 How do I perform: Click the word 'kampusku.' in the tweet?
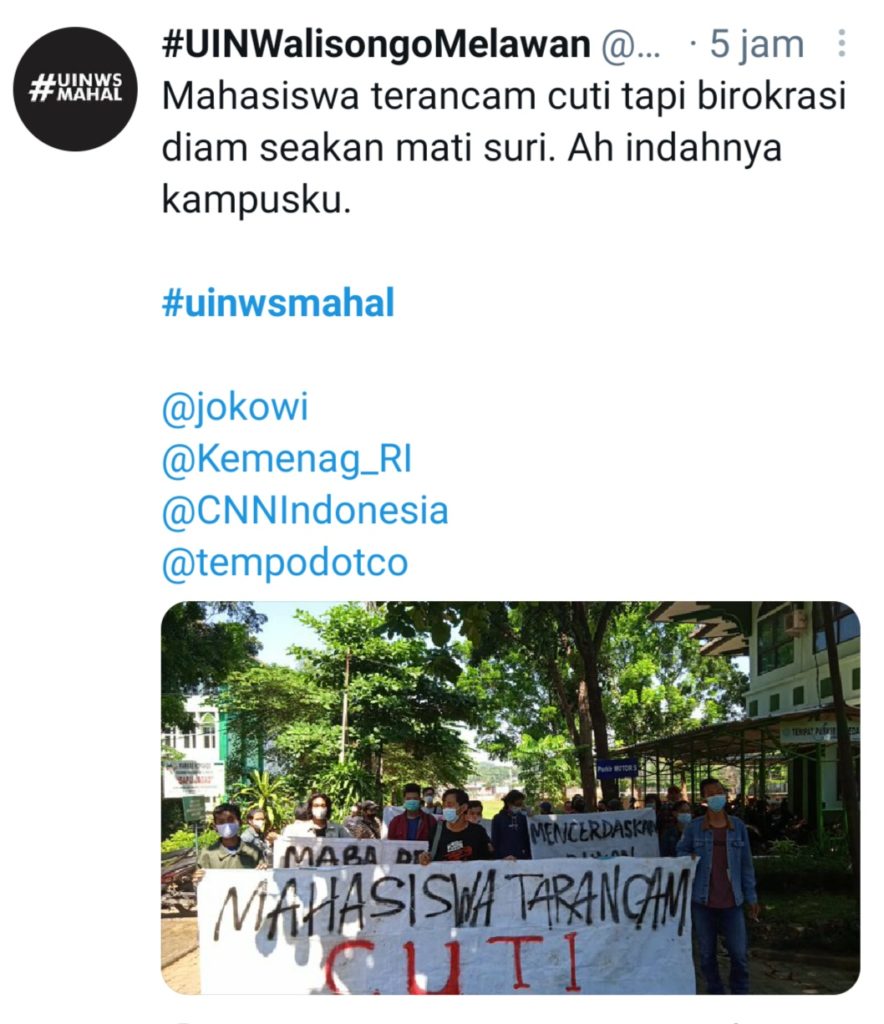coord(257,200)
